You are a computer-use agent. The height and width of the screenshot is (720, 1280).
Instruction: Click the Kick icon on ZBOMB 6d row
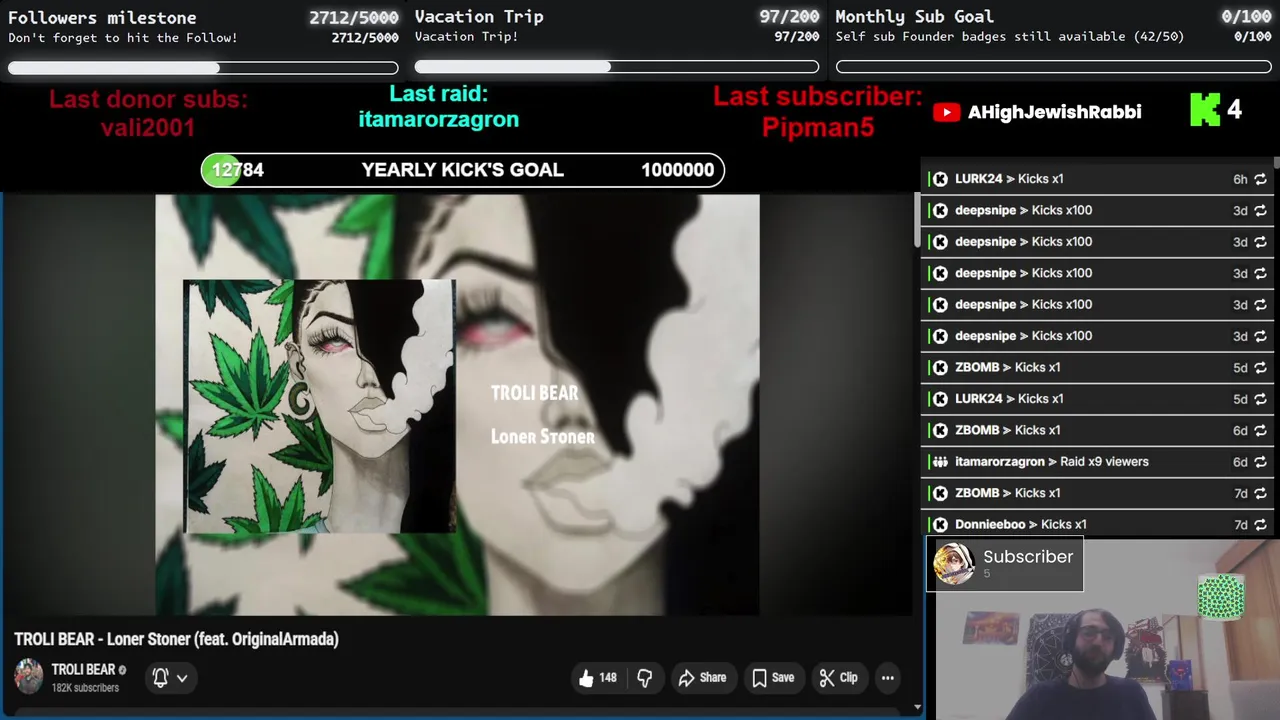pos(940,430)
